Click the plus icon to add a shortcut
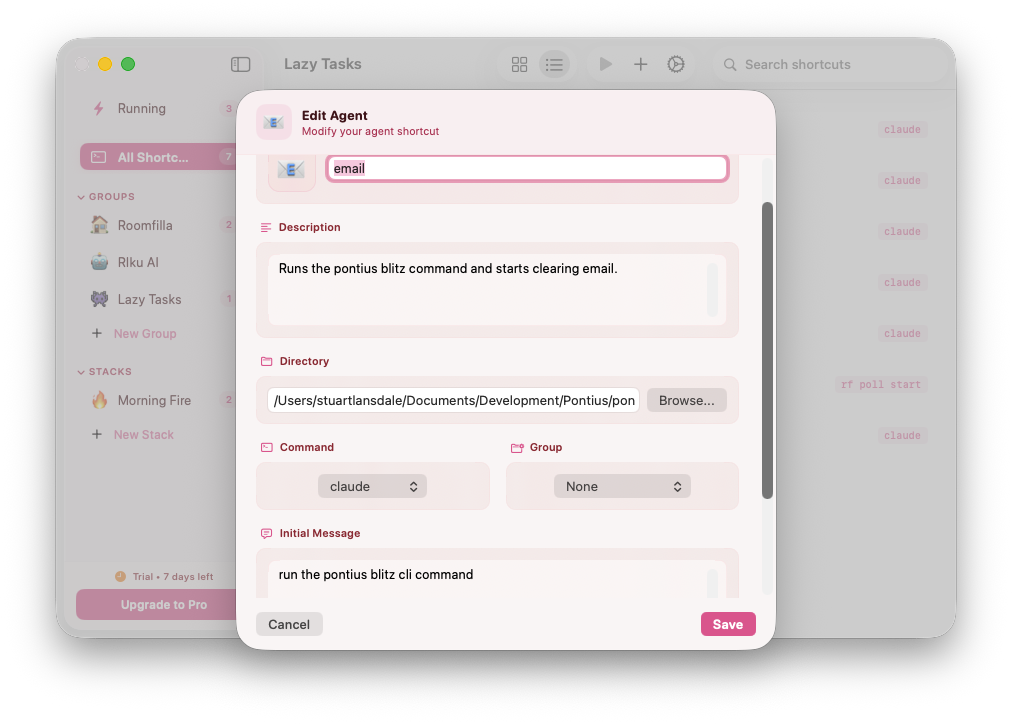Image resolution: width=1012 pixels, height=724 pixels. click(x=641, y=64)
